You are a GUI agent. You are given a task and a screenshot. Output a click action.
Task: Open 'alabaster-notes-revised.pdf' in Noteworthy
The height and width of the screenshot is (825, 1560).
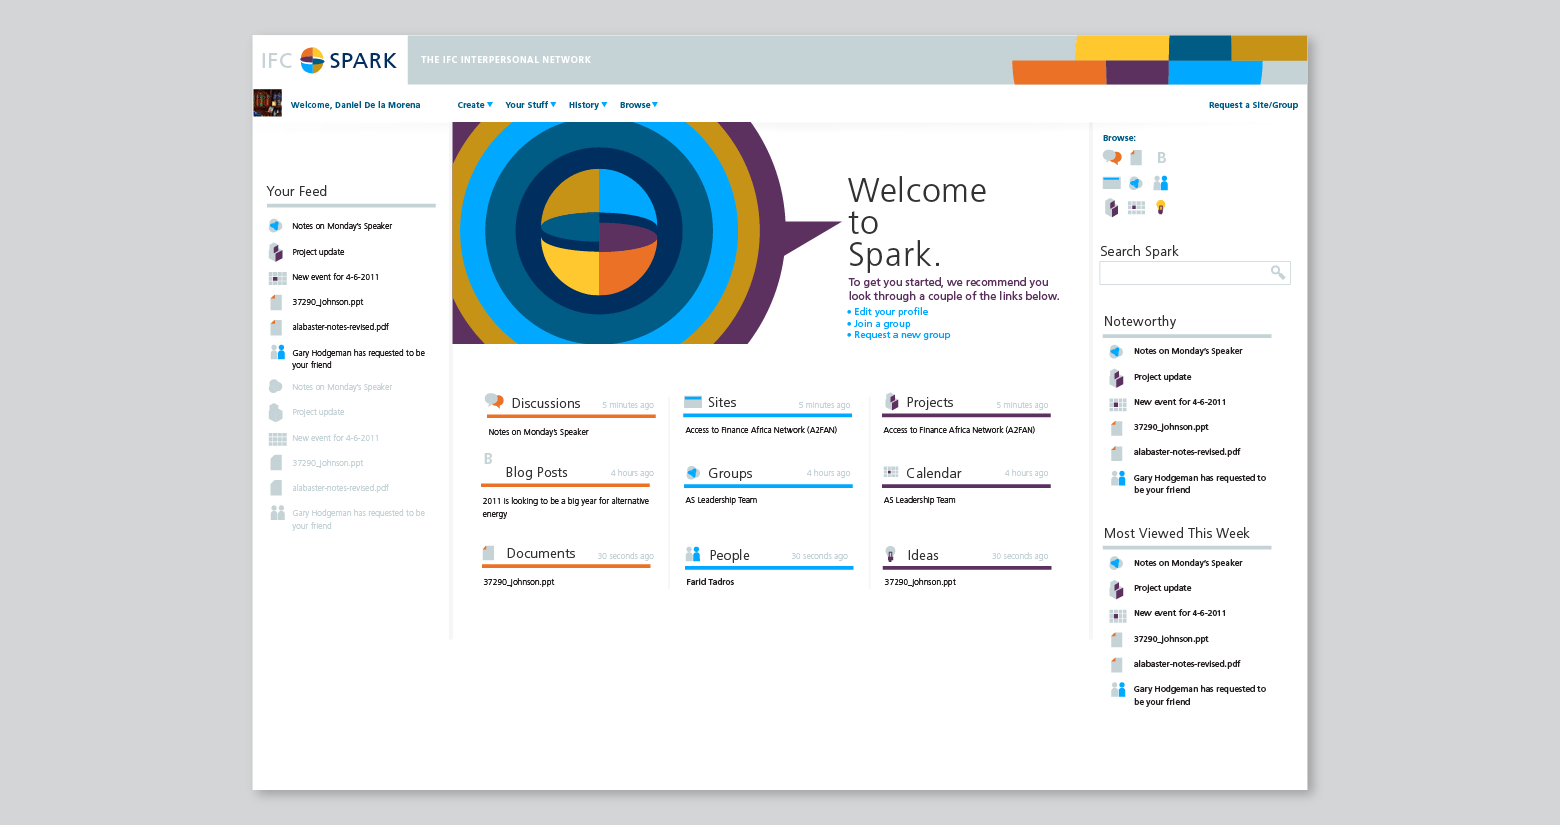1187,452
